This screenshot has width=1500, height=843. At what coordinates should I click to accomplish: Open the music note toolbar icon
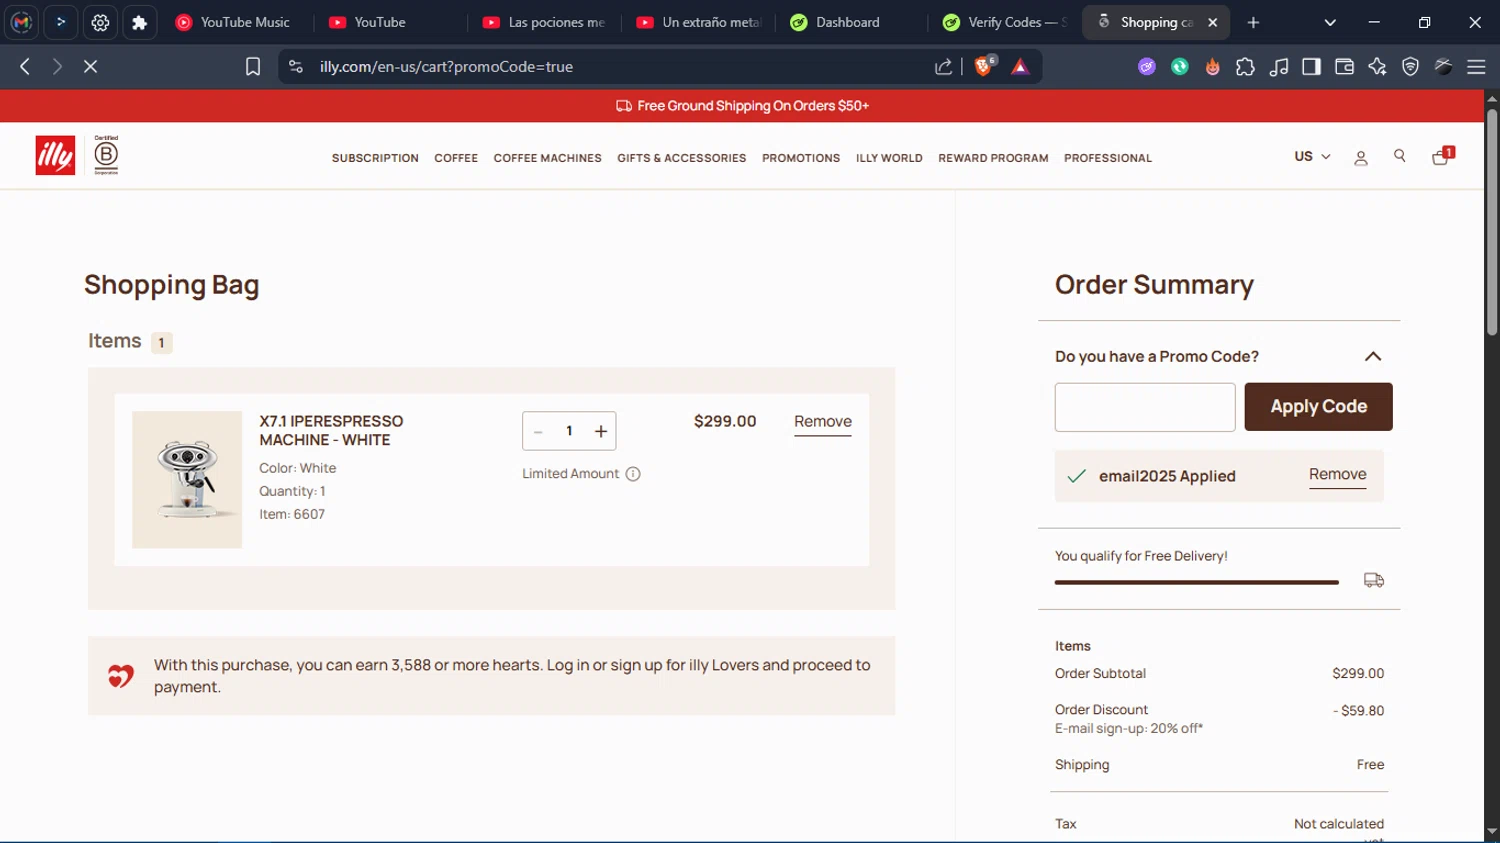1278,67
